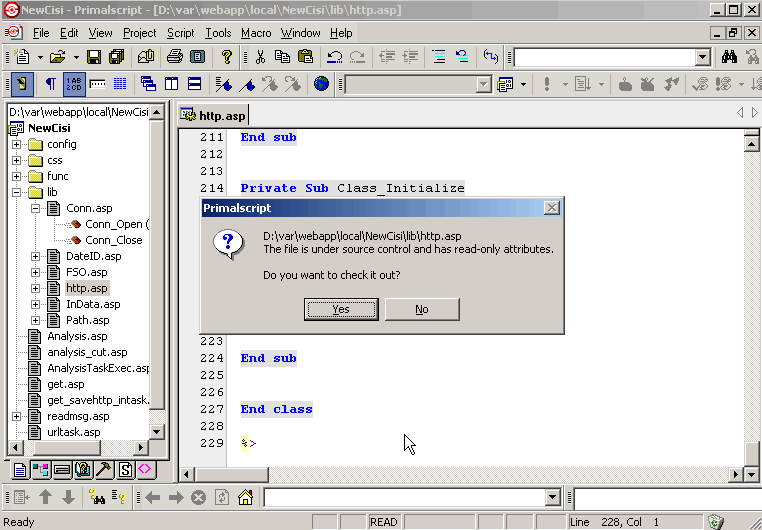Click the Find binoculars icon
The image size is (762, 530).
[x=729, y=57]
